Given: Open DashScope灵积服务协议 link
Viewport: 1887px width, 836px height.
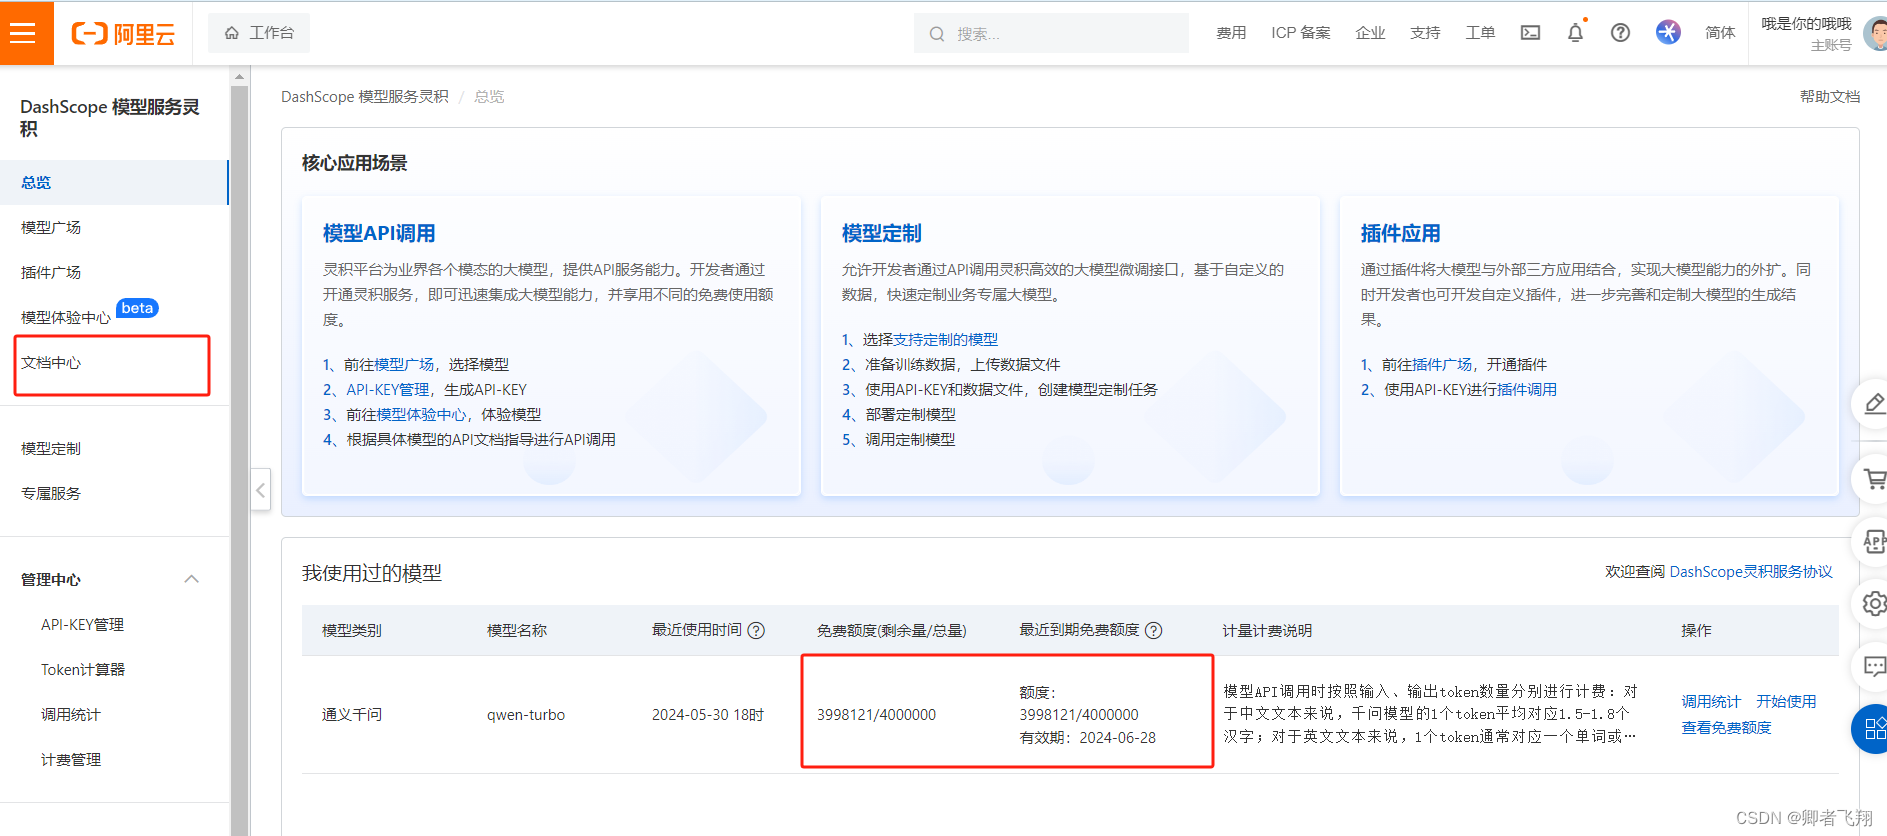Looking at the screenshot, I should pyautogui.click(x=1751, y=571).
